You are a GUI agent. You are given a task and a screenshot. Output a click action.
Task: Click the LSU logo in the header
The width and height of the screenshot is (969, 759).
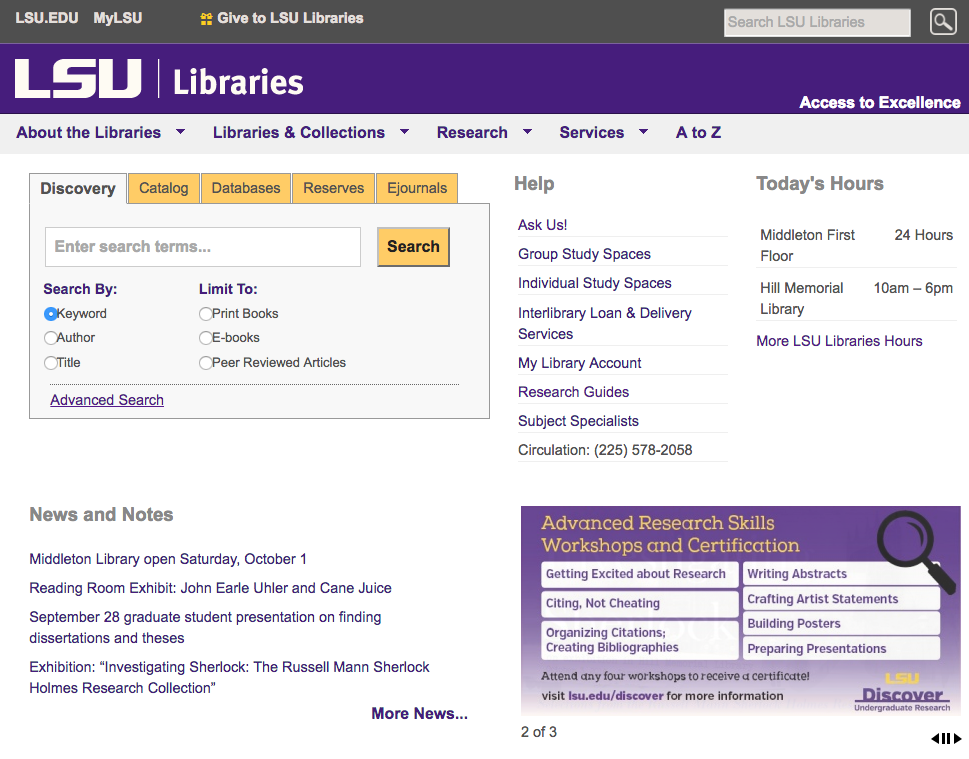tap(78, 78)
